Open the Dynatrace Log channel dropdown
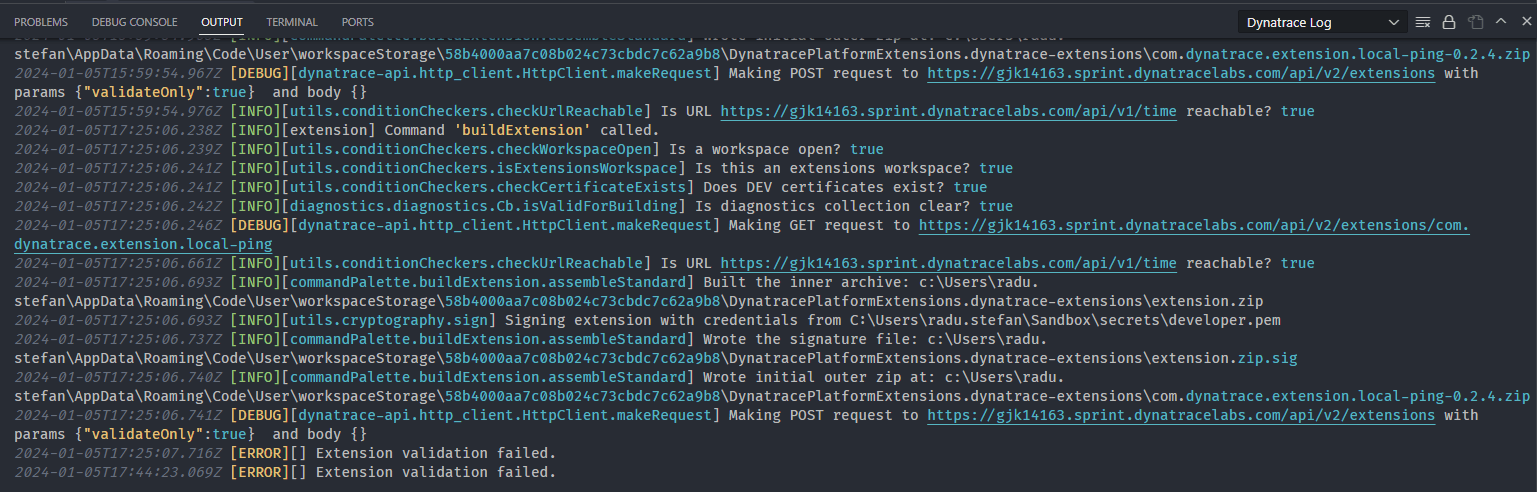The width and height of the screenshot is (1537, 492). point(1323,22)
